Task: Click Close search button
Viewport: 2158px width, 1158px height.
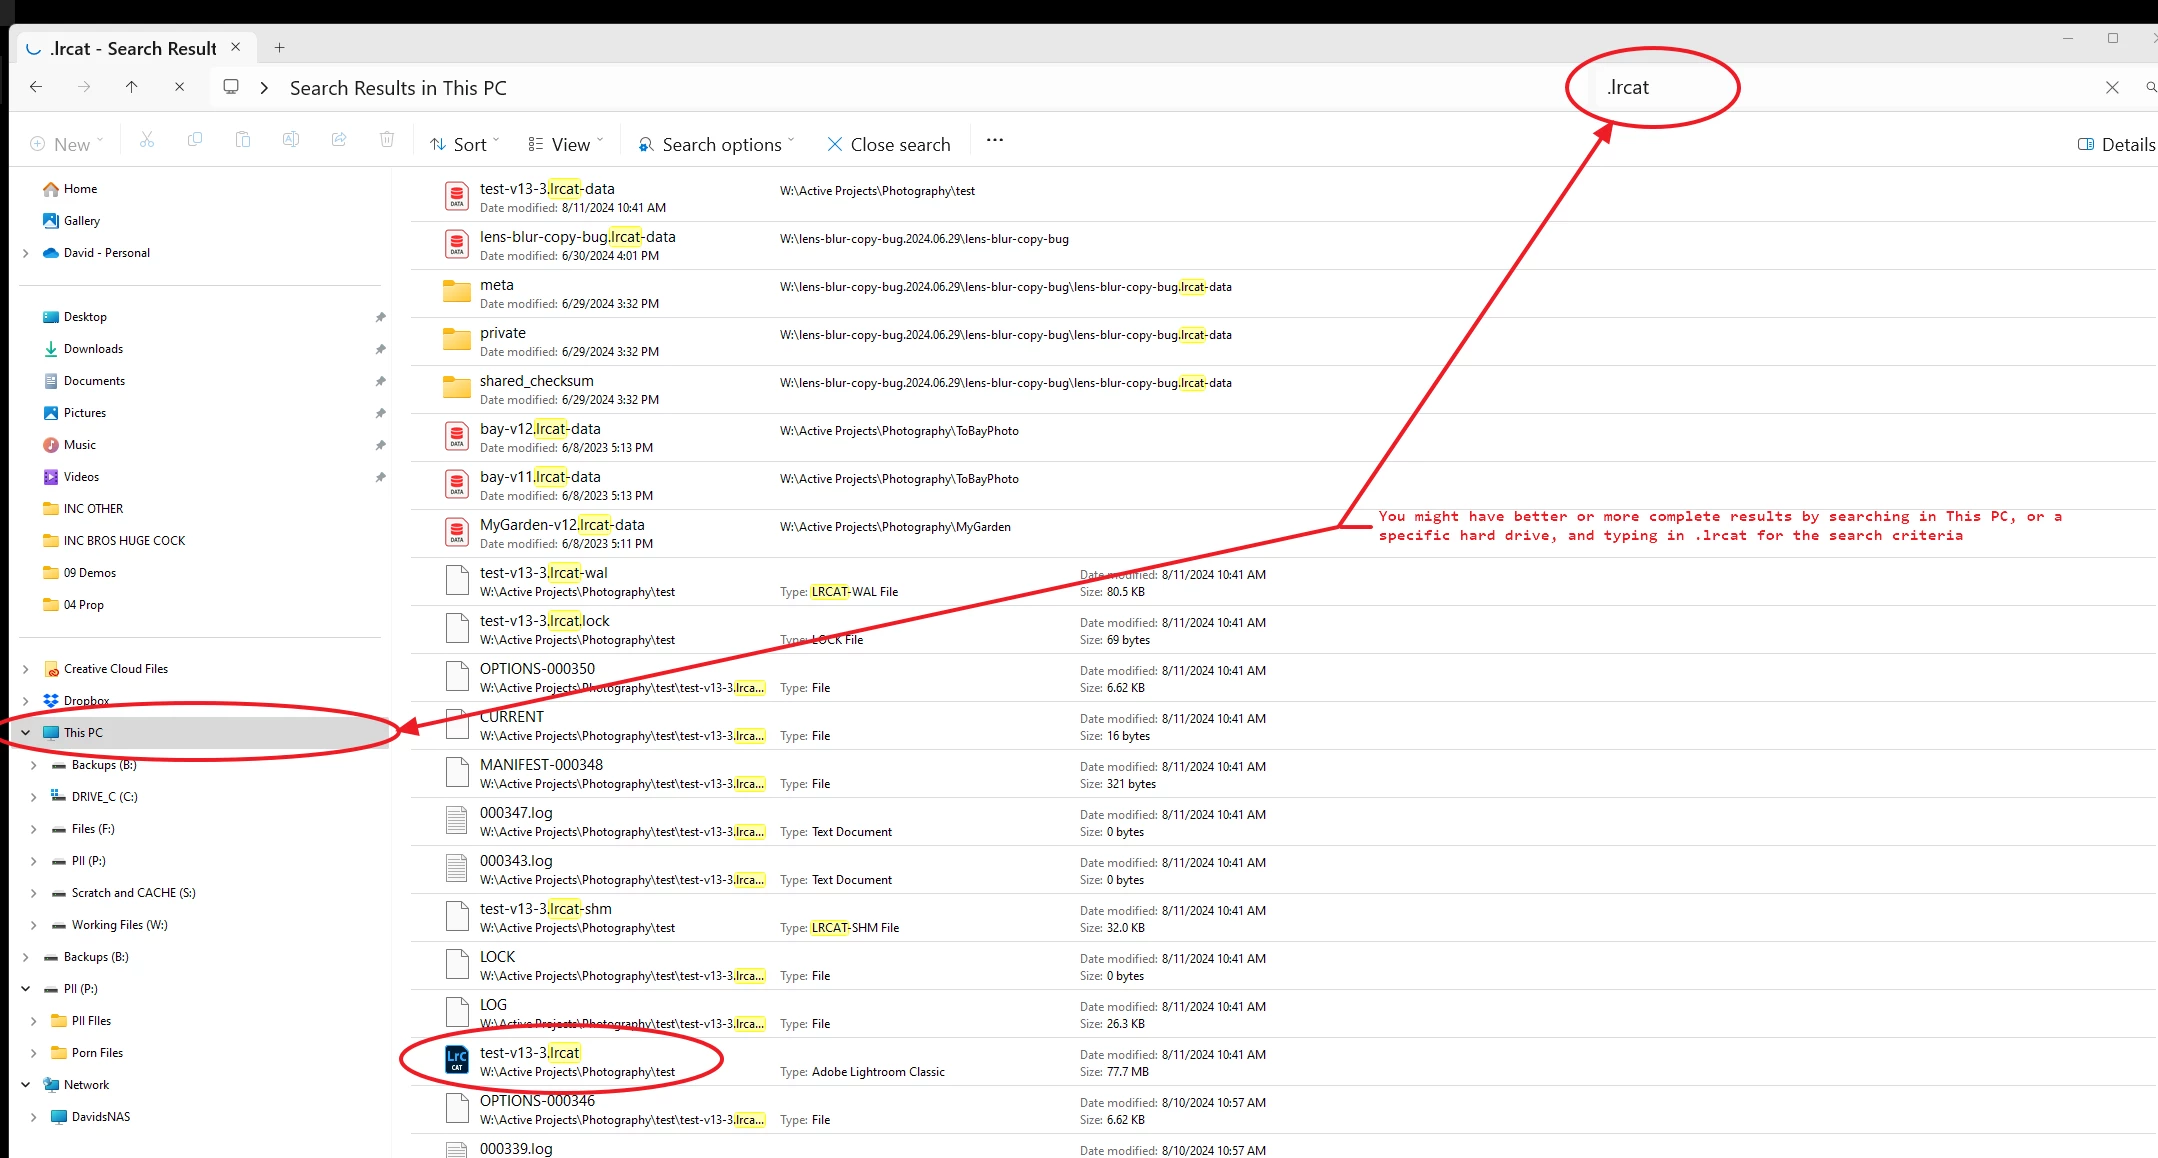Action: pyautogui.click(x=888, y=144)
